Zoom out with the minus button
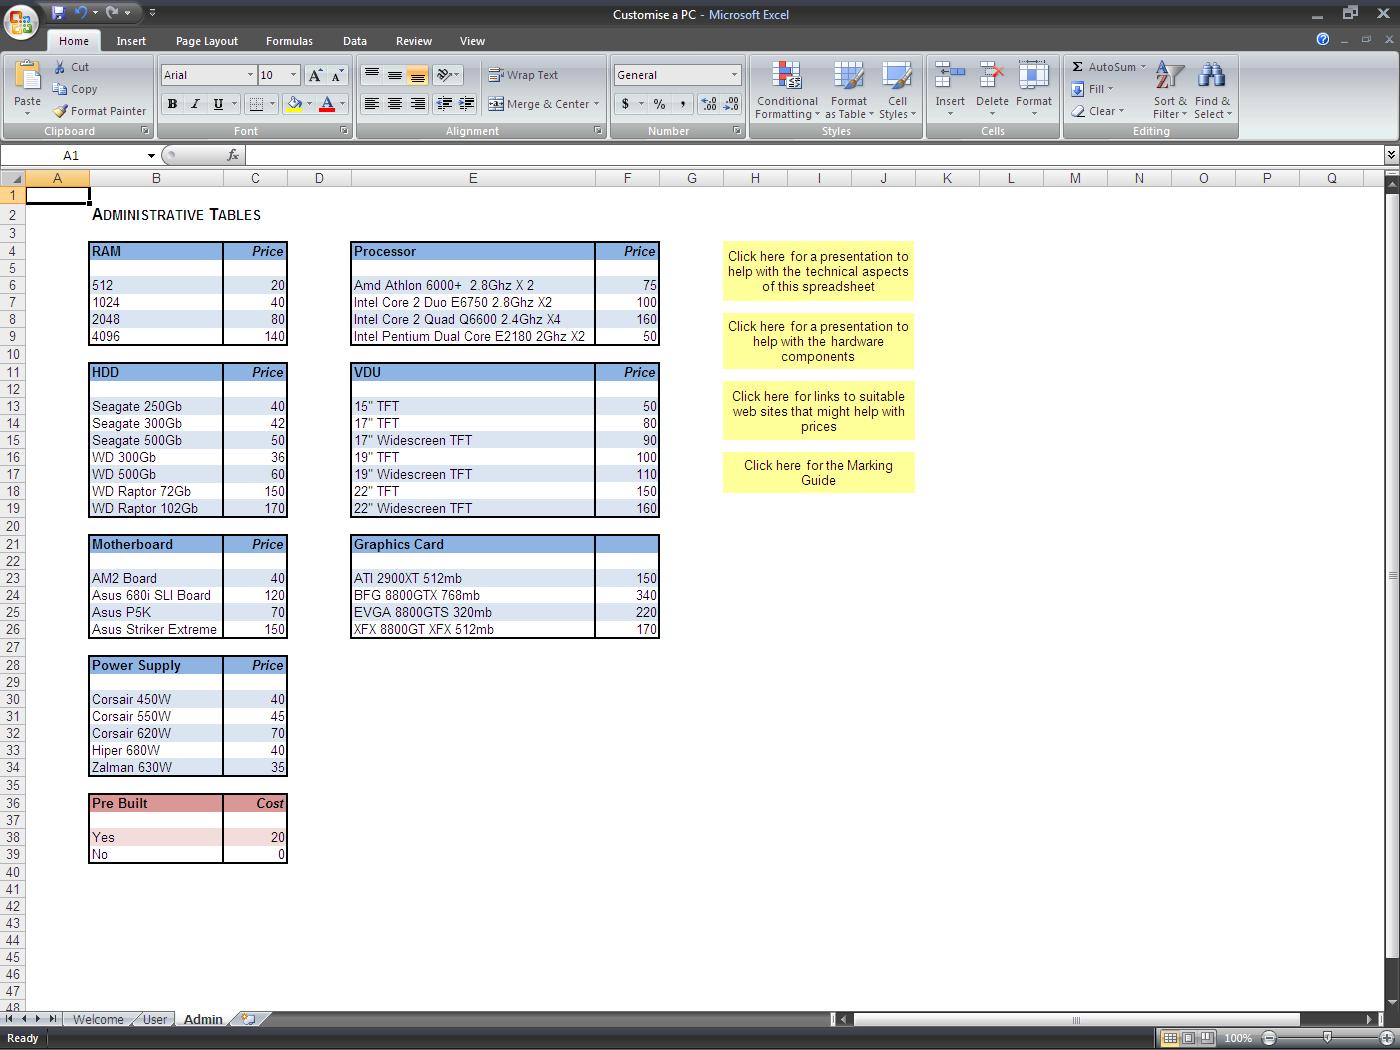The height and width of the screenshot is (1050, 1400). pos(1268,1038)
